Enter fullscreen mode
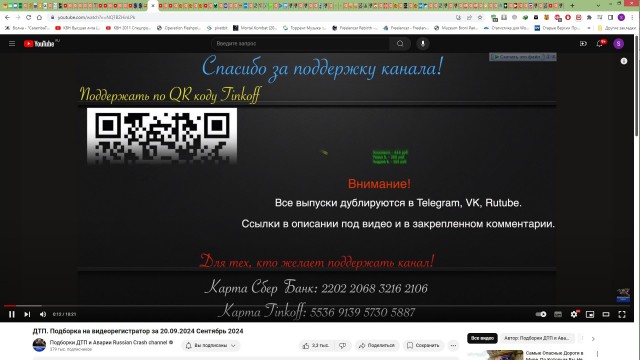This screenshot has width=640, height=360. tap(622, 314)
